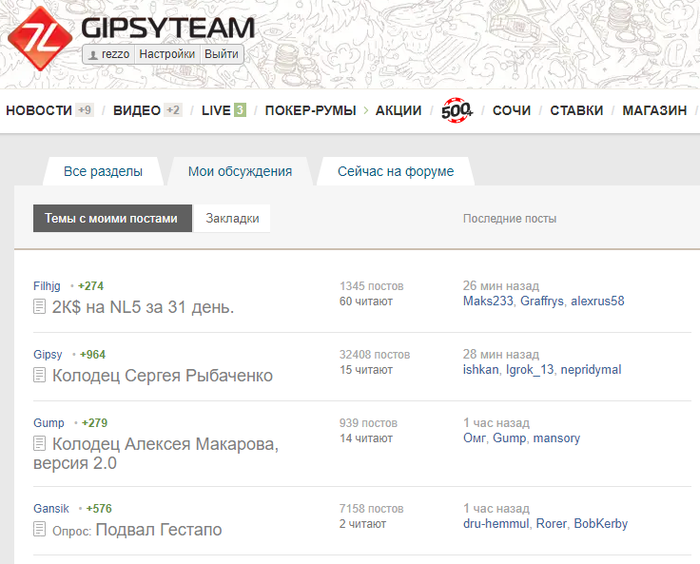Switch to Все разделы tab
The width and height of the screenshot is (700, 564).
click(x=103, y=171)
